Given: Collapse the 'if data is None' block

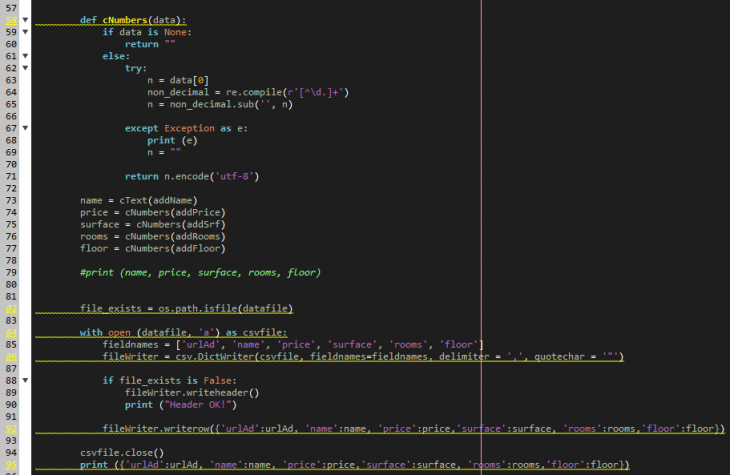Looking at the screenshot, I should point(25,32).
